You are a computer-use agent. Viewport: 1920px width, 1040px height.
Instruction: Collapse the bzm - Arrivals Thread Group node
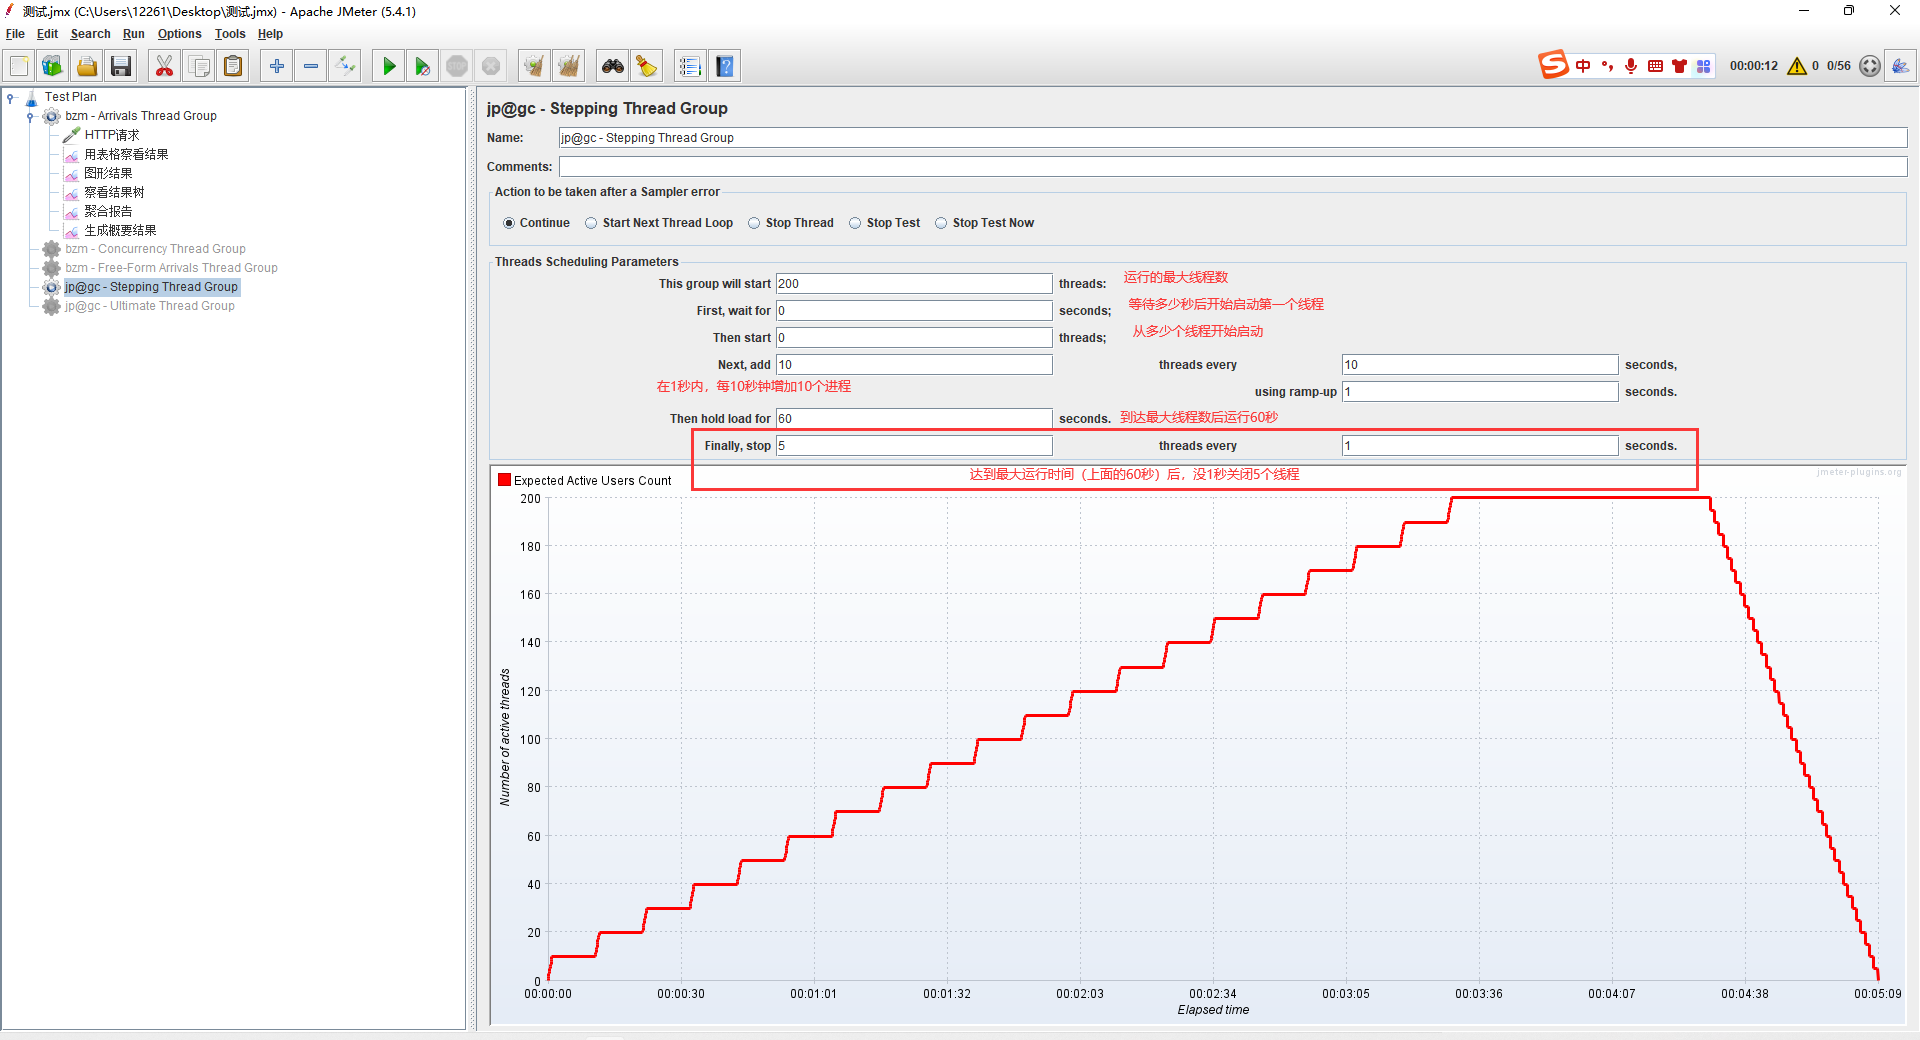click(x=30, y=116)
